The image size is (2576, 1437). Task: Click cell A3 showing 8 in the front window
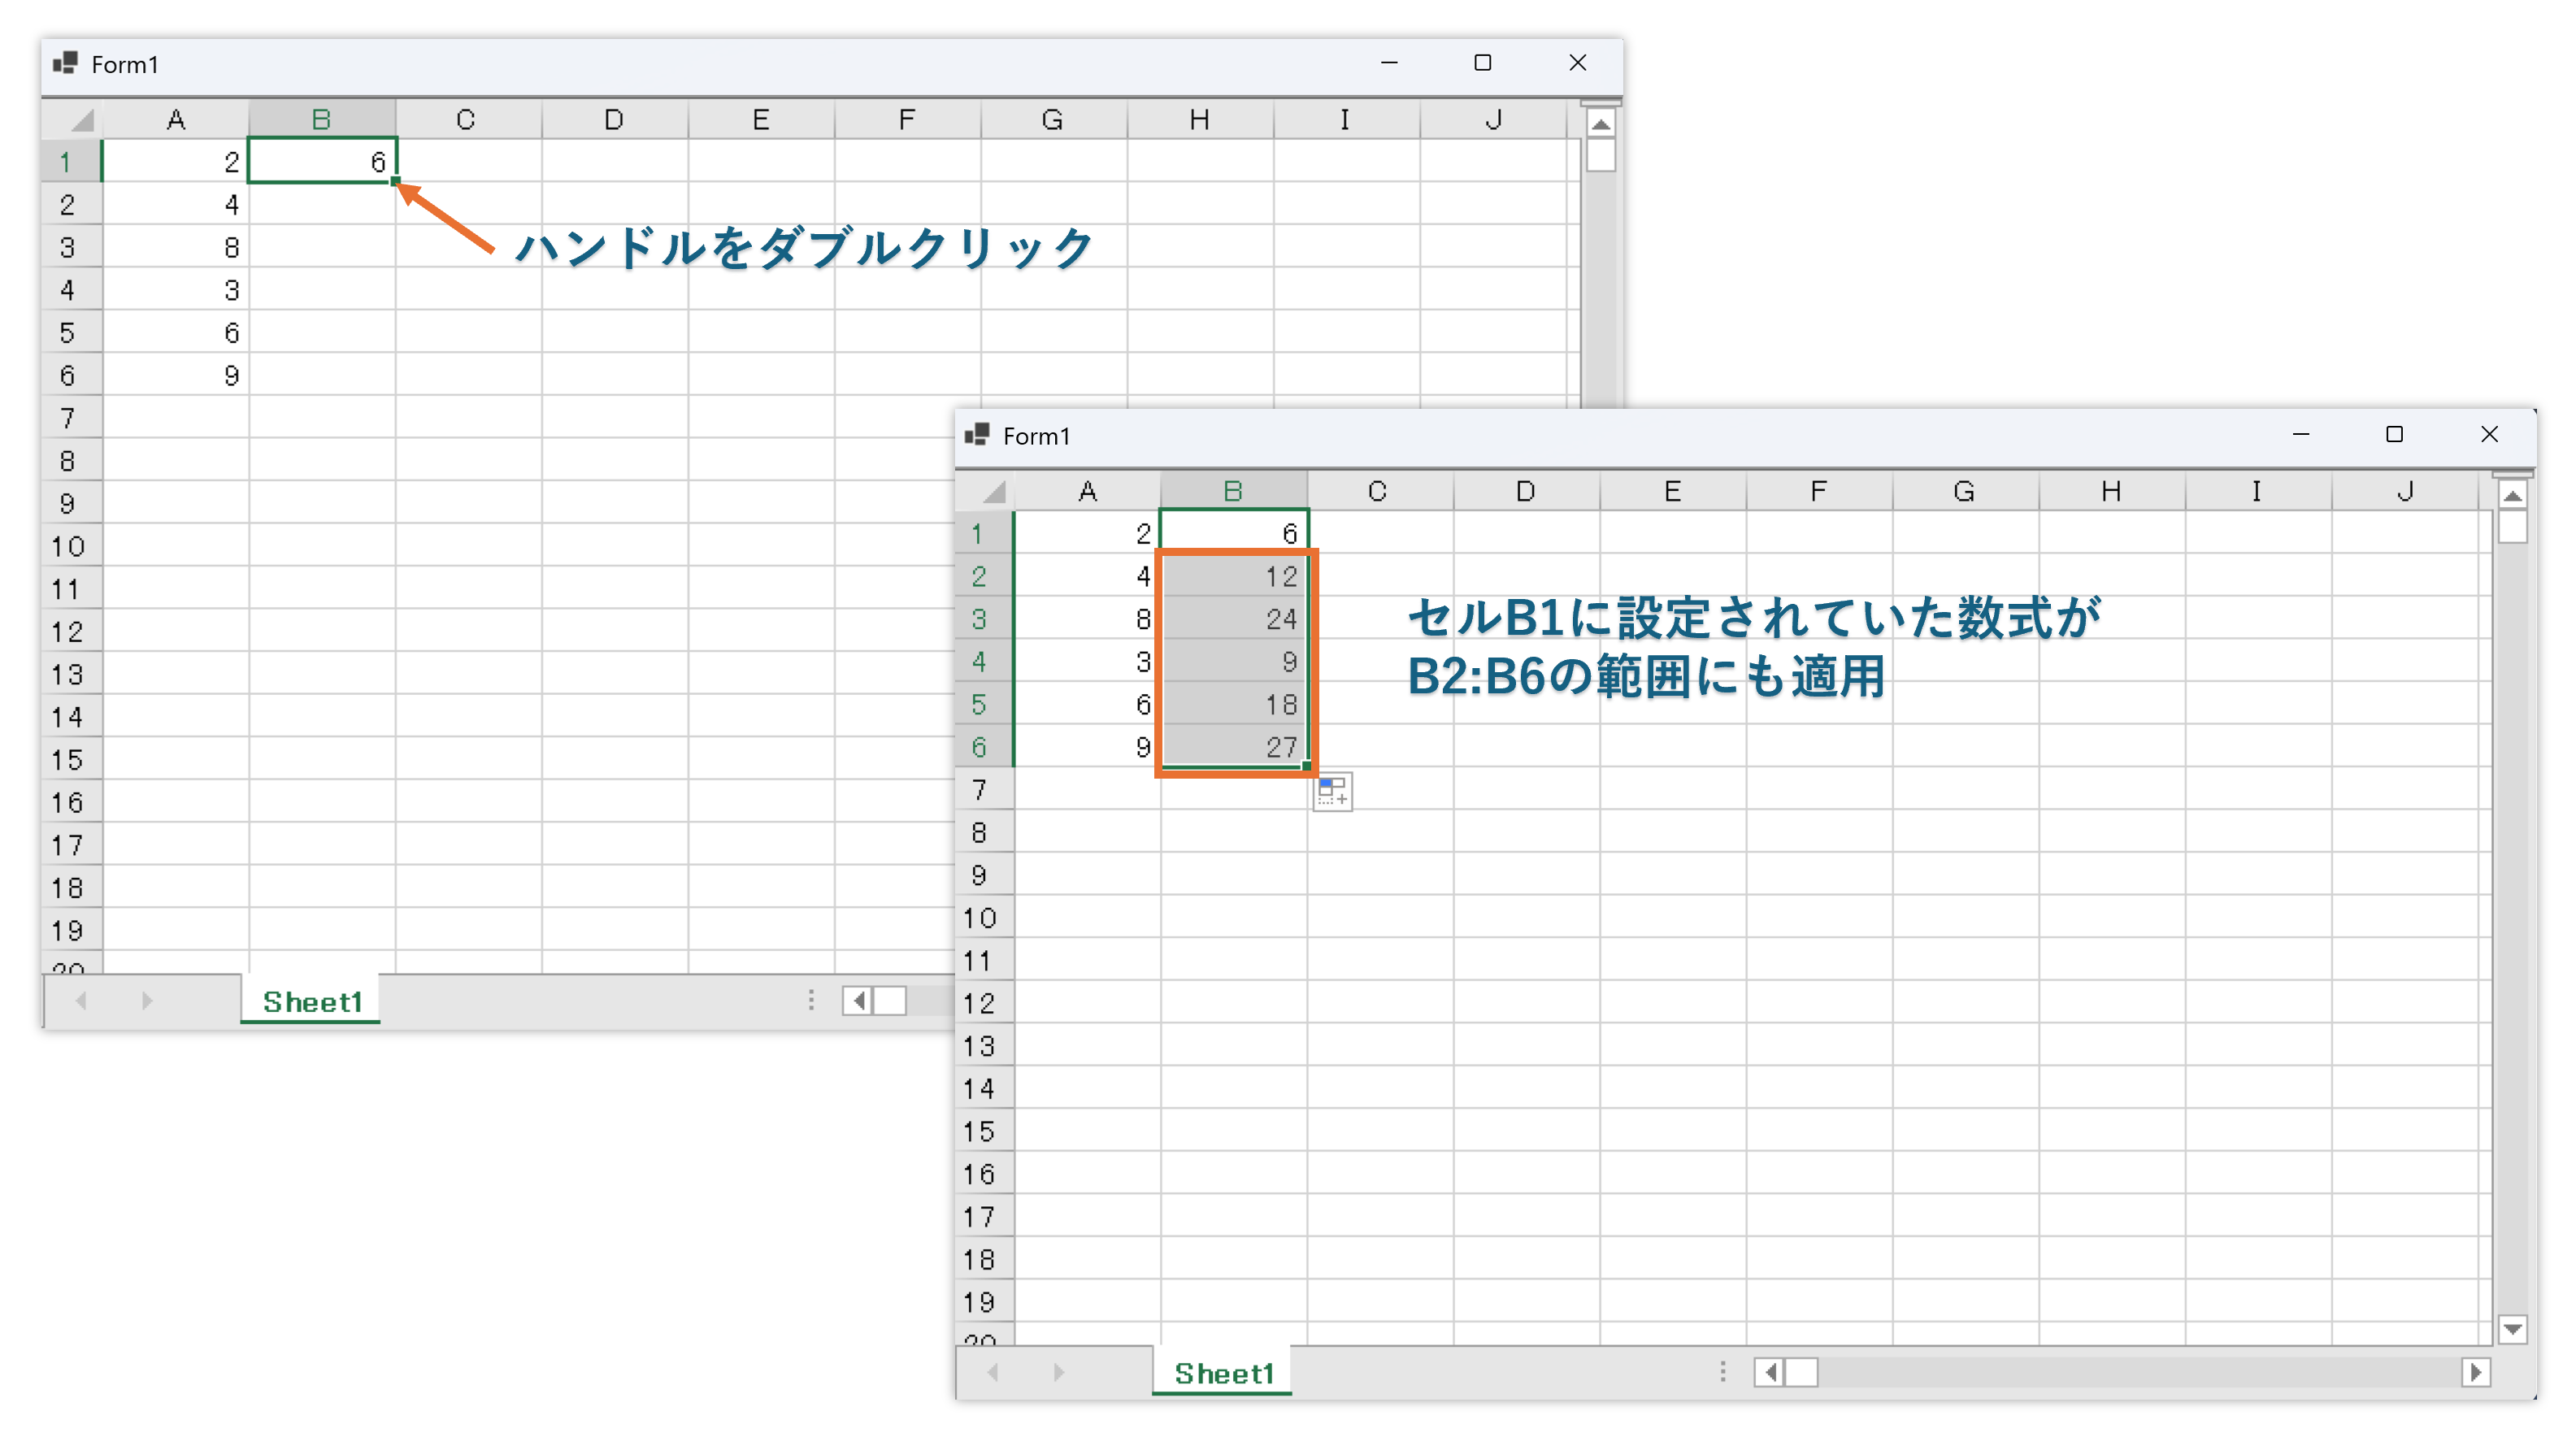(1088, 619)
